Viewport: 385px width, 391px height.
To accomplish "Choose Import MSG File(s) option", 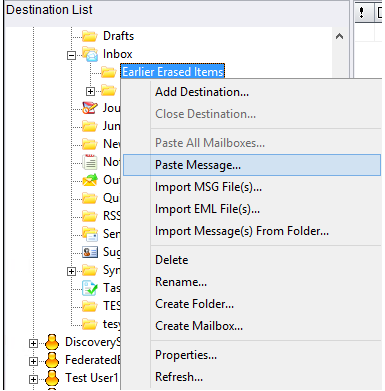I will [252, 187].
